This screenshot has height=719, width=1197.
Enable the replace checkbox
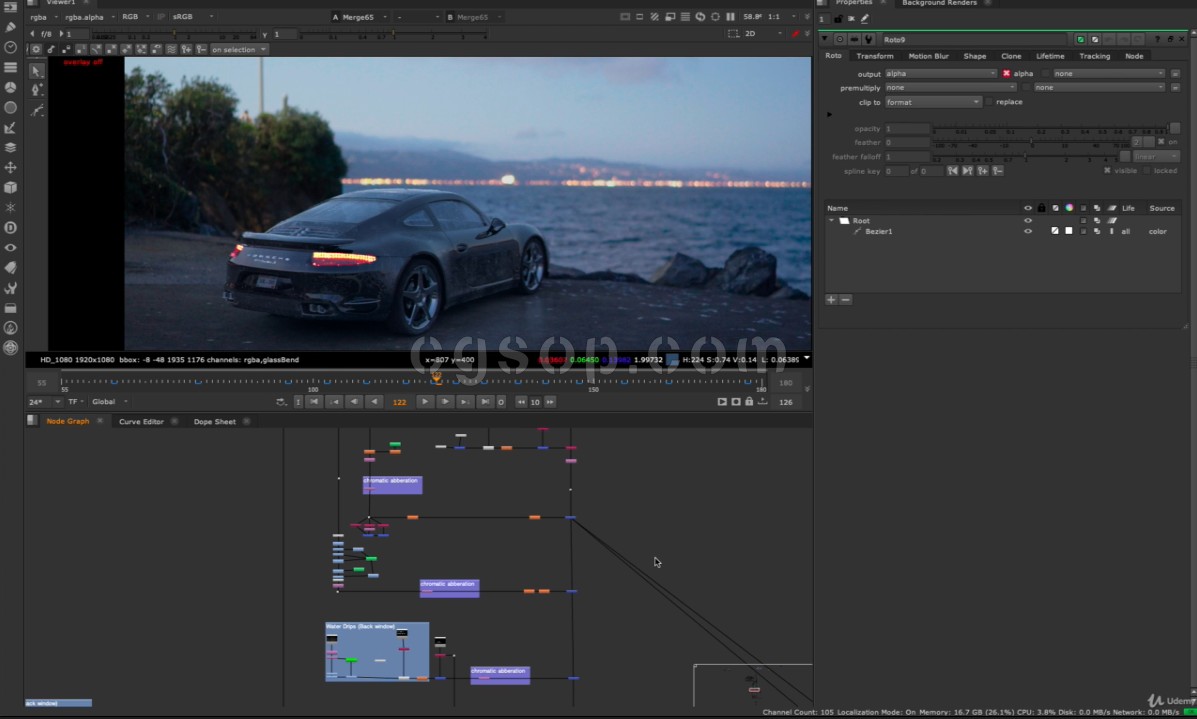990,102
